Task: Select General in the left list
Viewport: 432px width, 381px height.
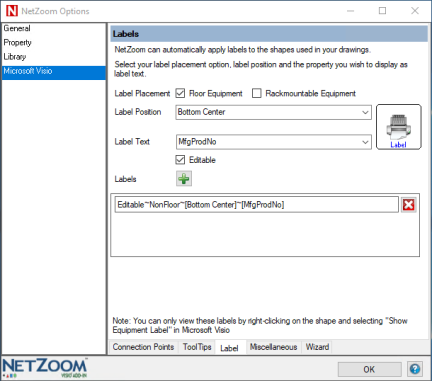Action: coord(54,28)
